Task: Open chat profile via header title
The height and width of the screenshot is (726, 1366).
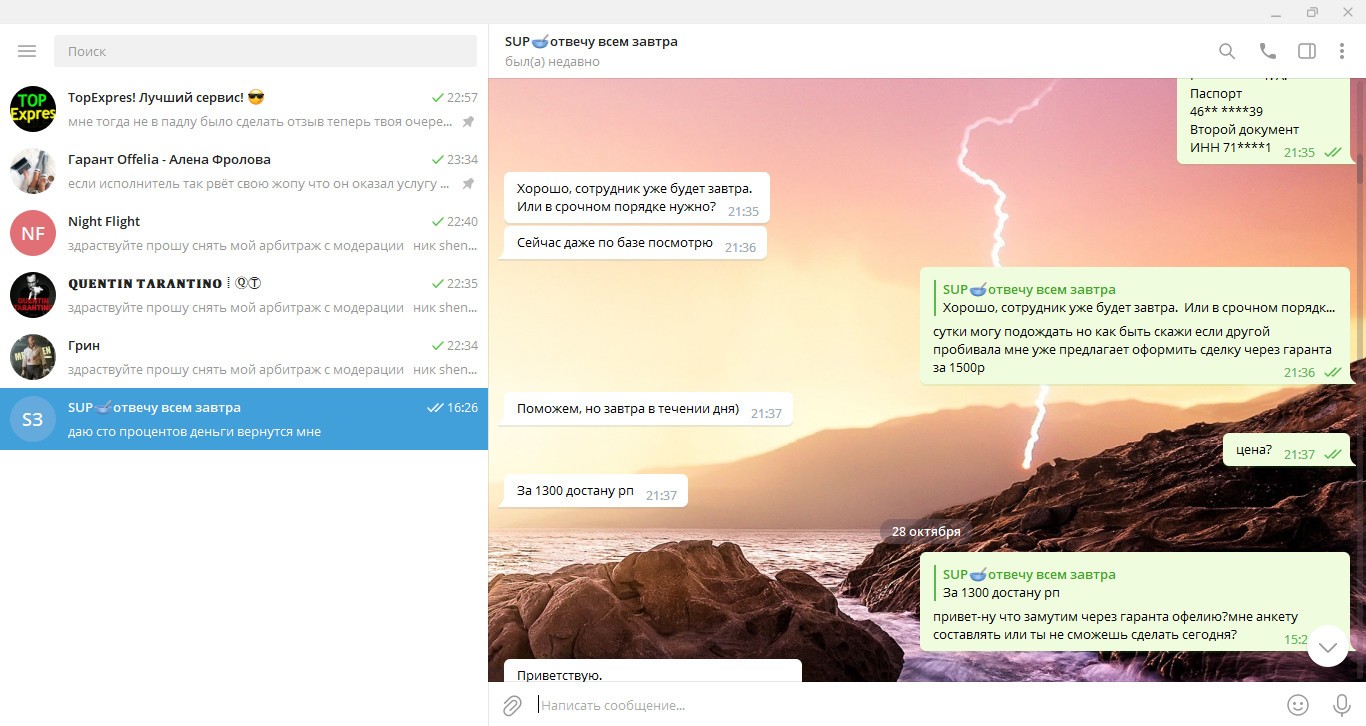Action: pos(591,42)
